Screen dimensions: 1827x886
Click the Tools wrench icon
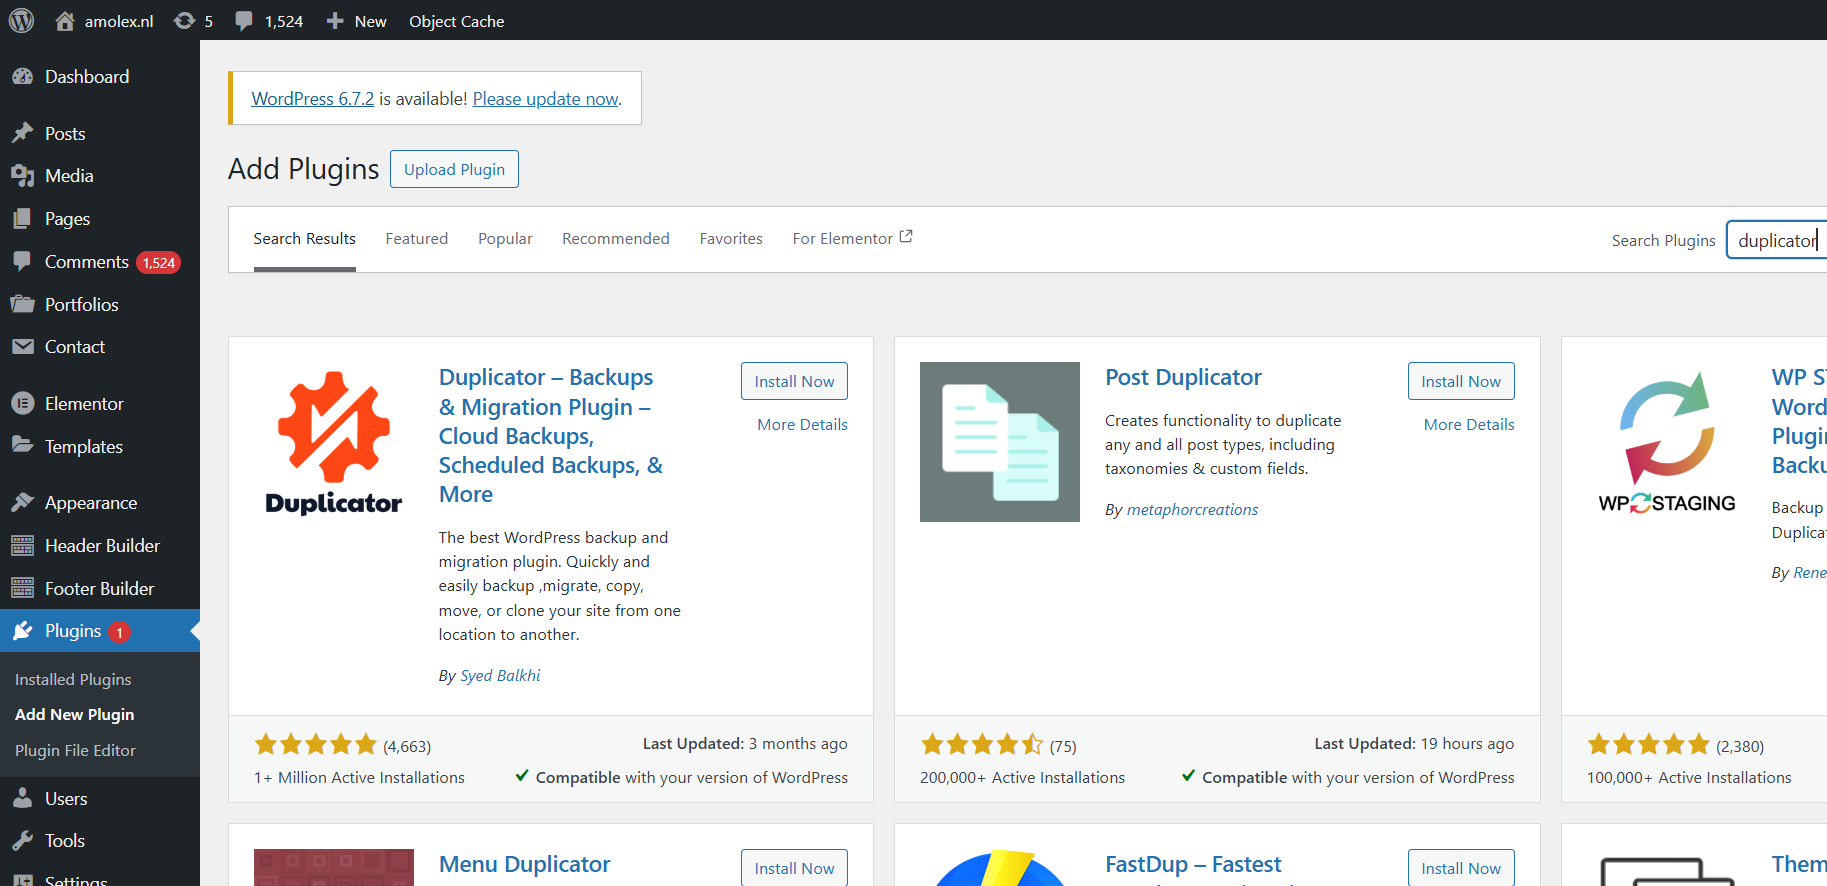point(22,841)
